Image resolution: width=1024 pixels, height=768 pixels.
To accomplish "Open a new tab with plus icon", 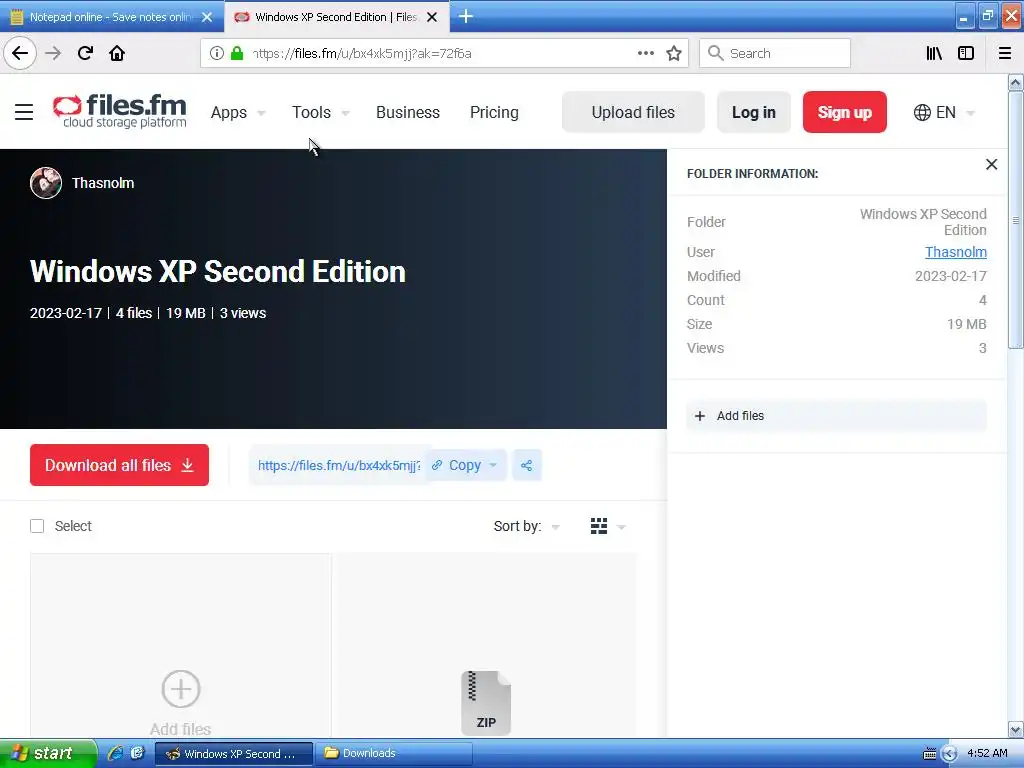I will coord(466,16).
